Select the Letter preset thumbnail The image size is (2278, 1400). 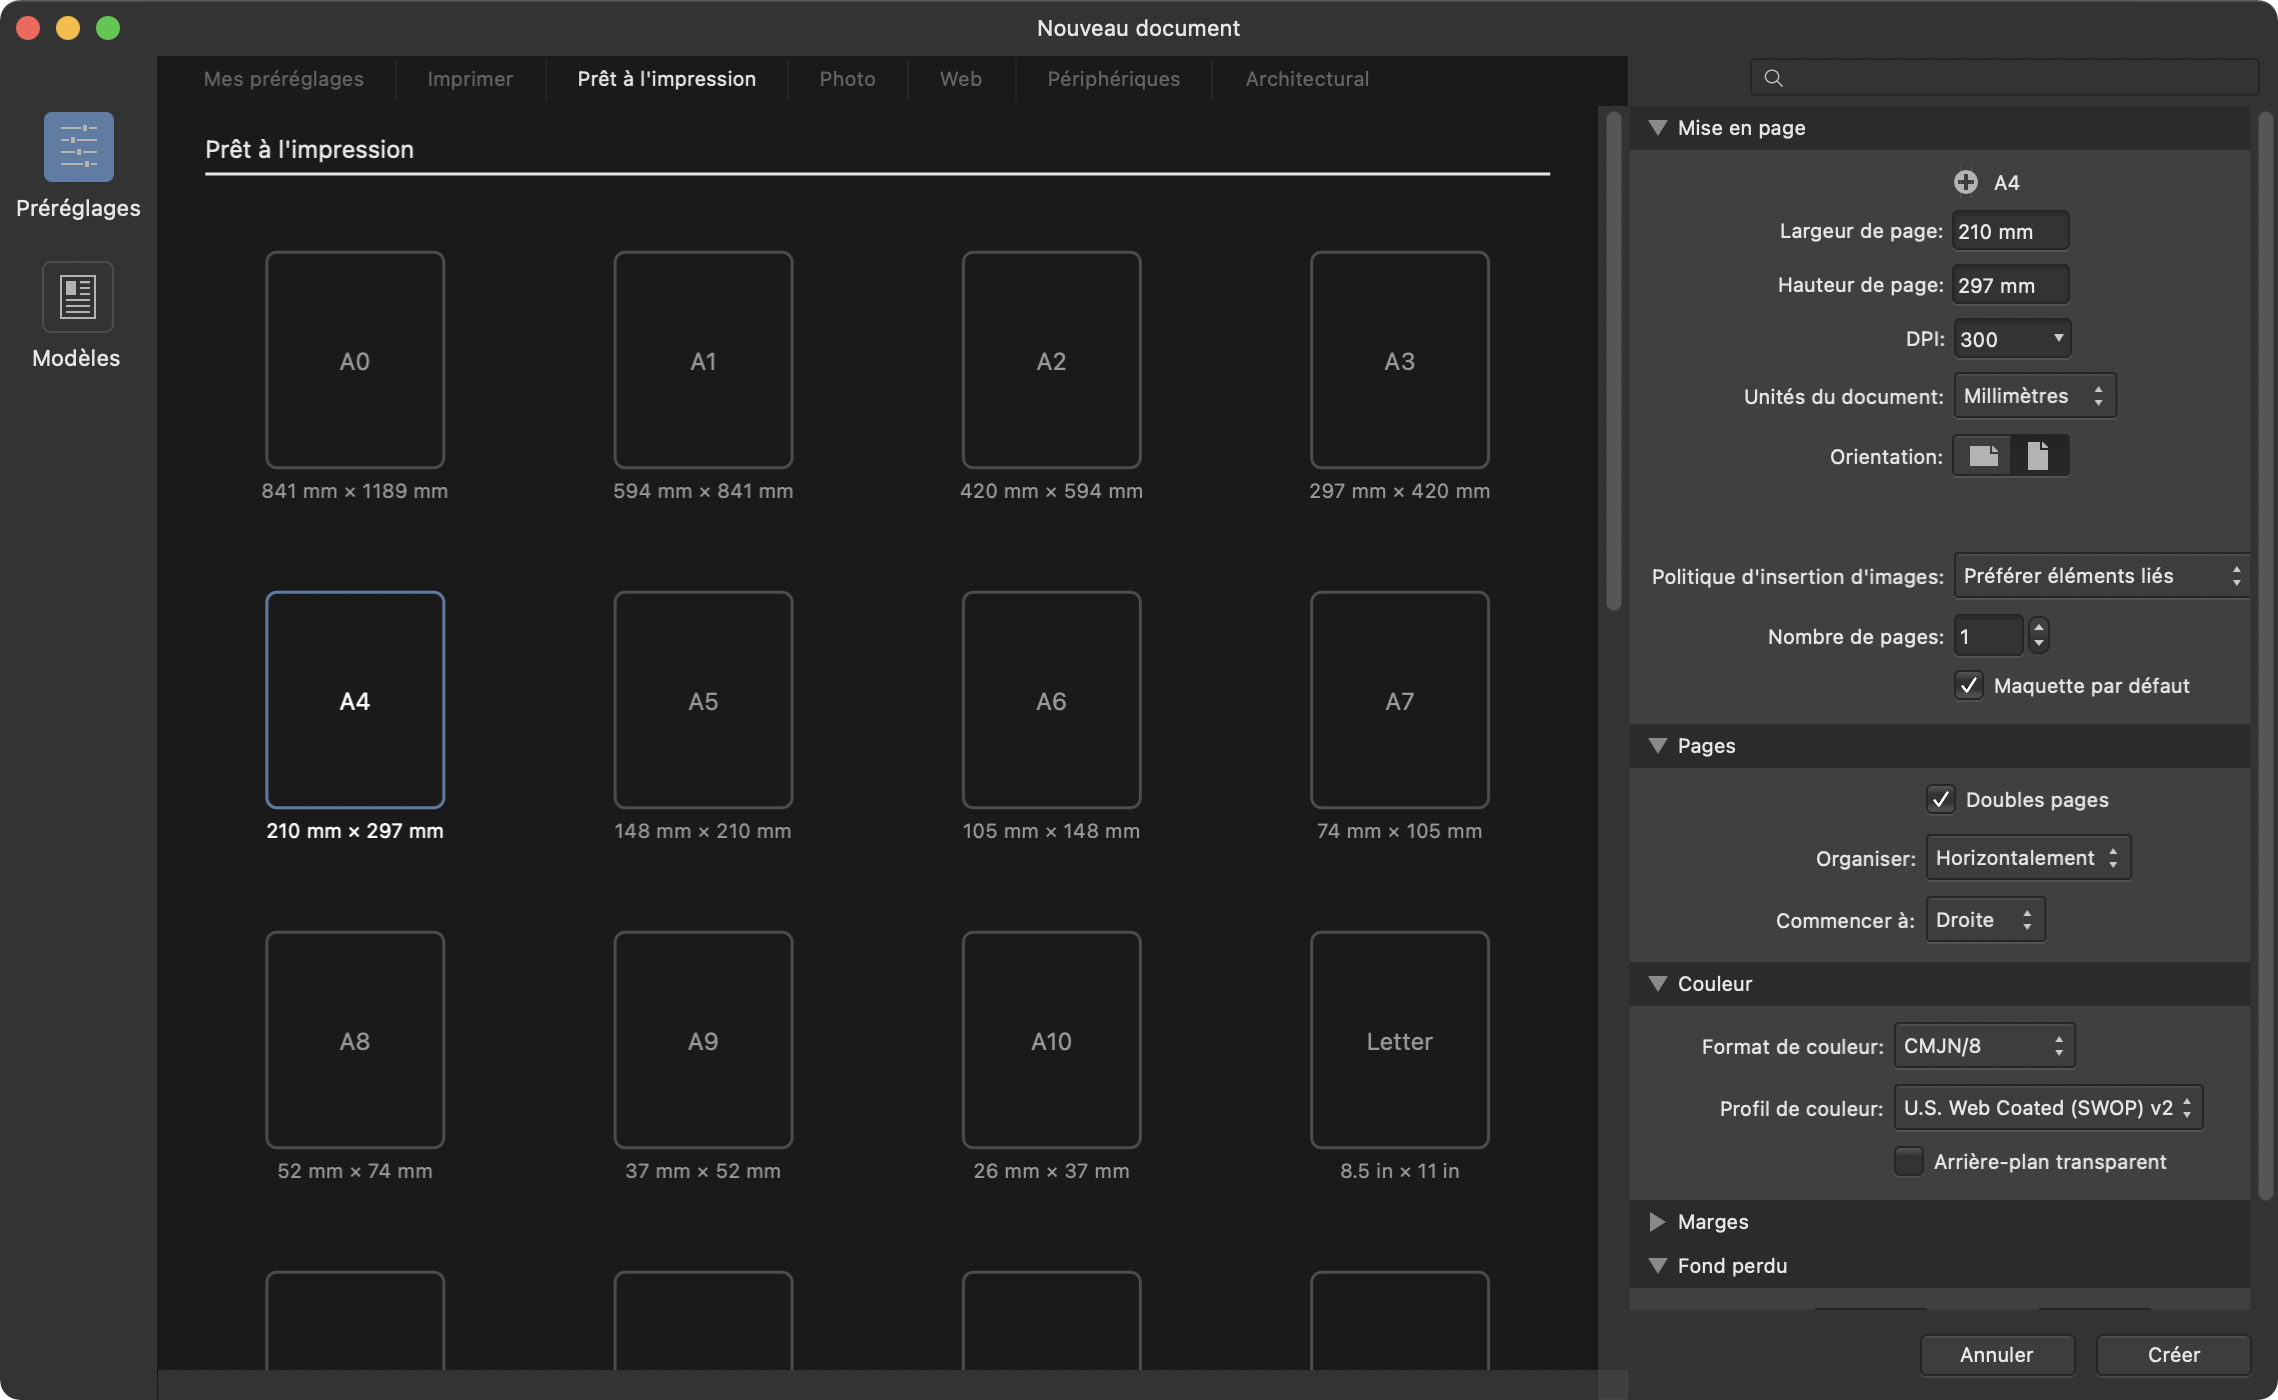[1399, 1040]
